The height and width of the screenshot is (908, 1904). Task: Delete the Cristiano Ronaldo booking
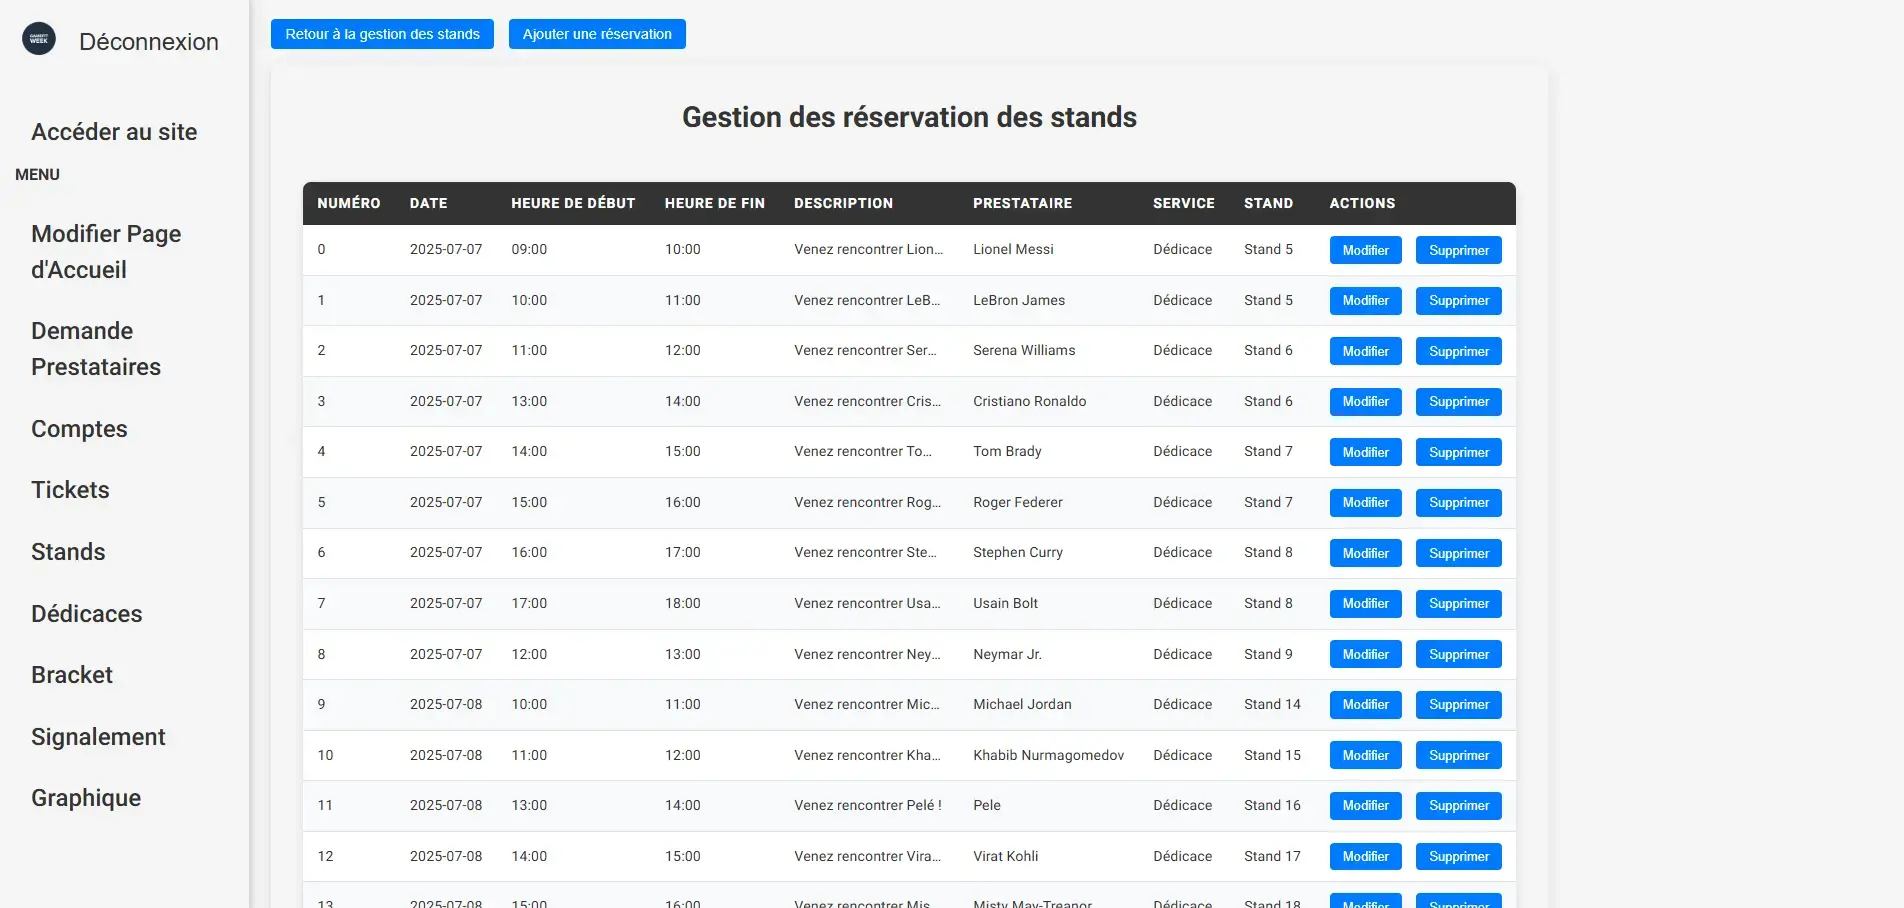[x=1458, y=401]
